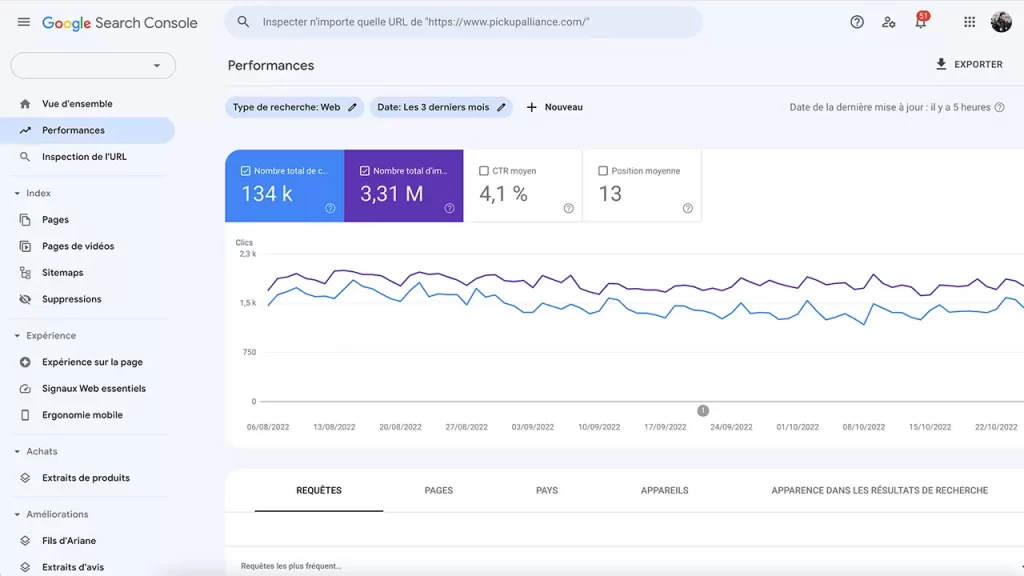Uncheck Nombre total d'impressions checkbox

point(364,170)
